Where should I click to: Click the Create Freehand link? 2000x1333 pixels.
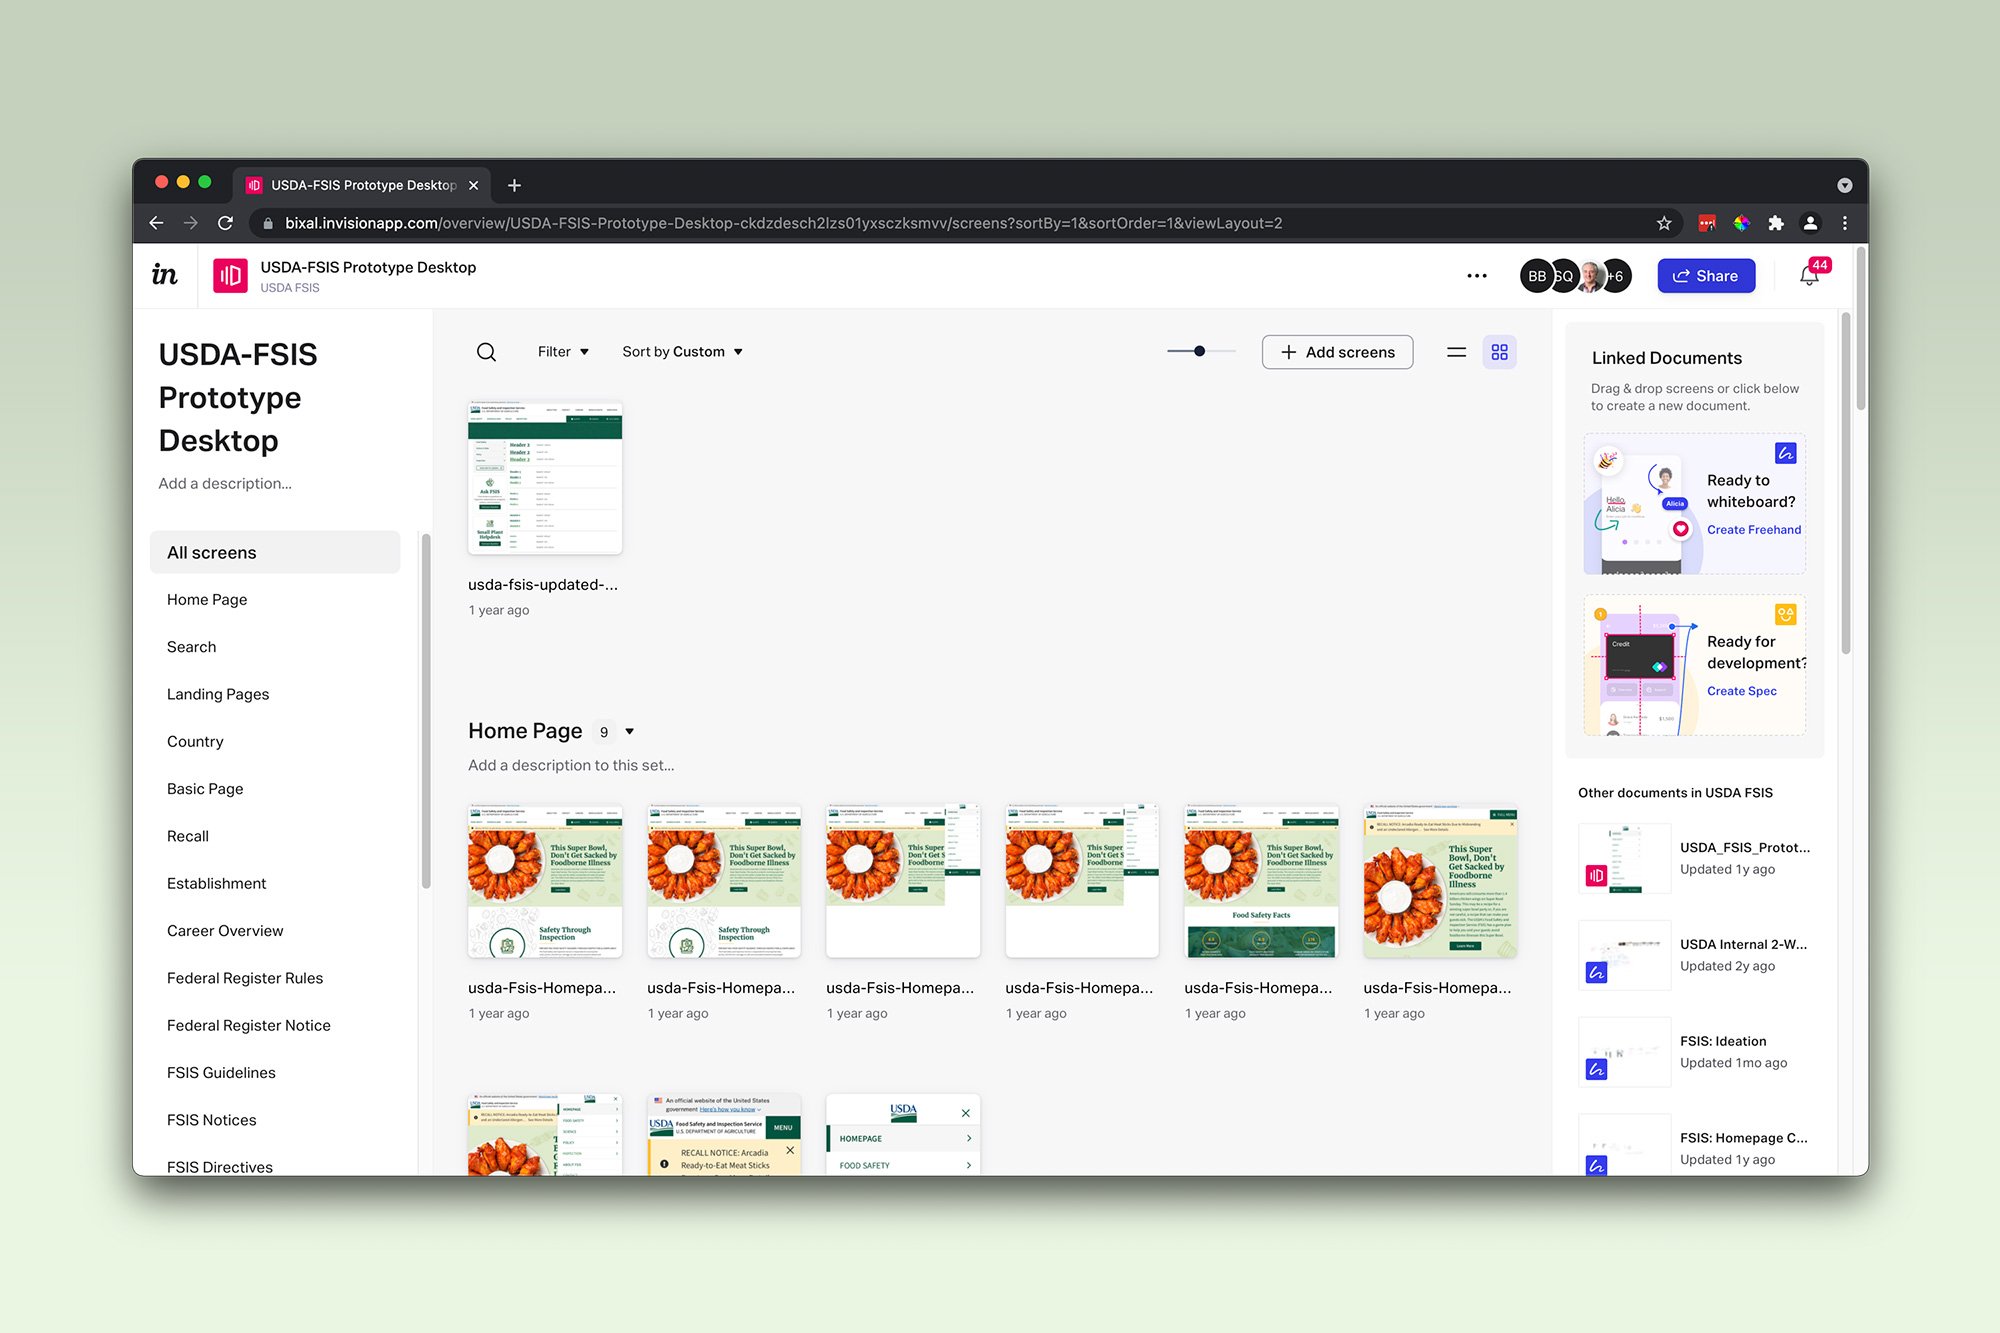click(x=1753, y=530)
